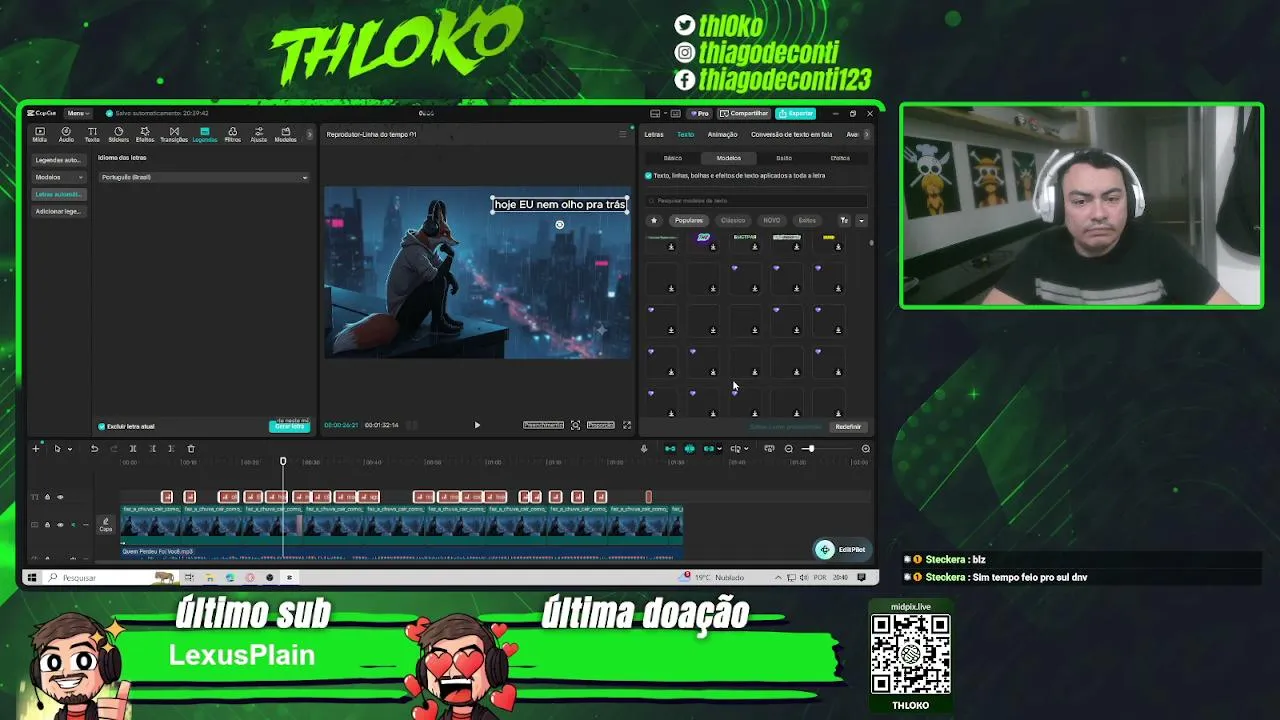1280x720 pixels.
Task: Open the Efeitos panel
Action: (x=145, y=134)
